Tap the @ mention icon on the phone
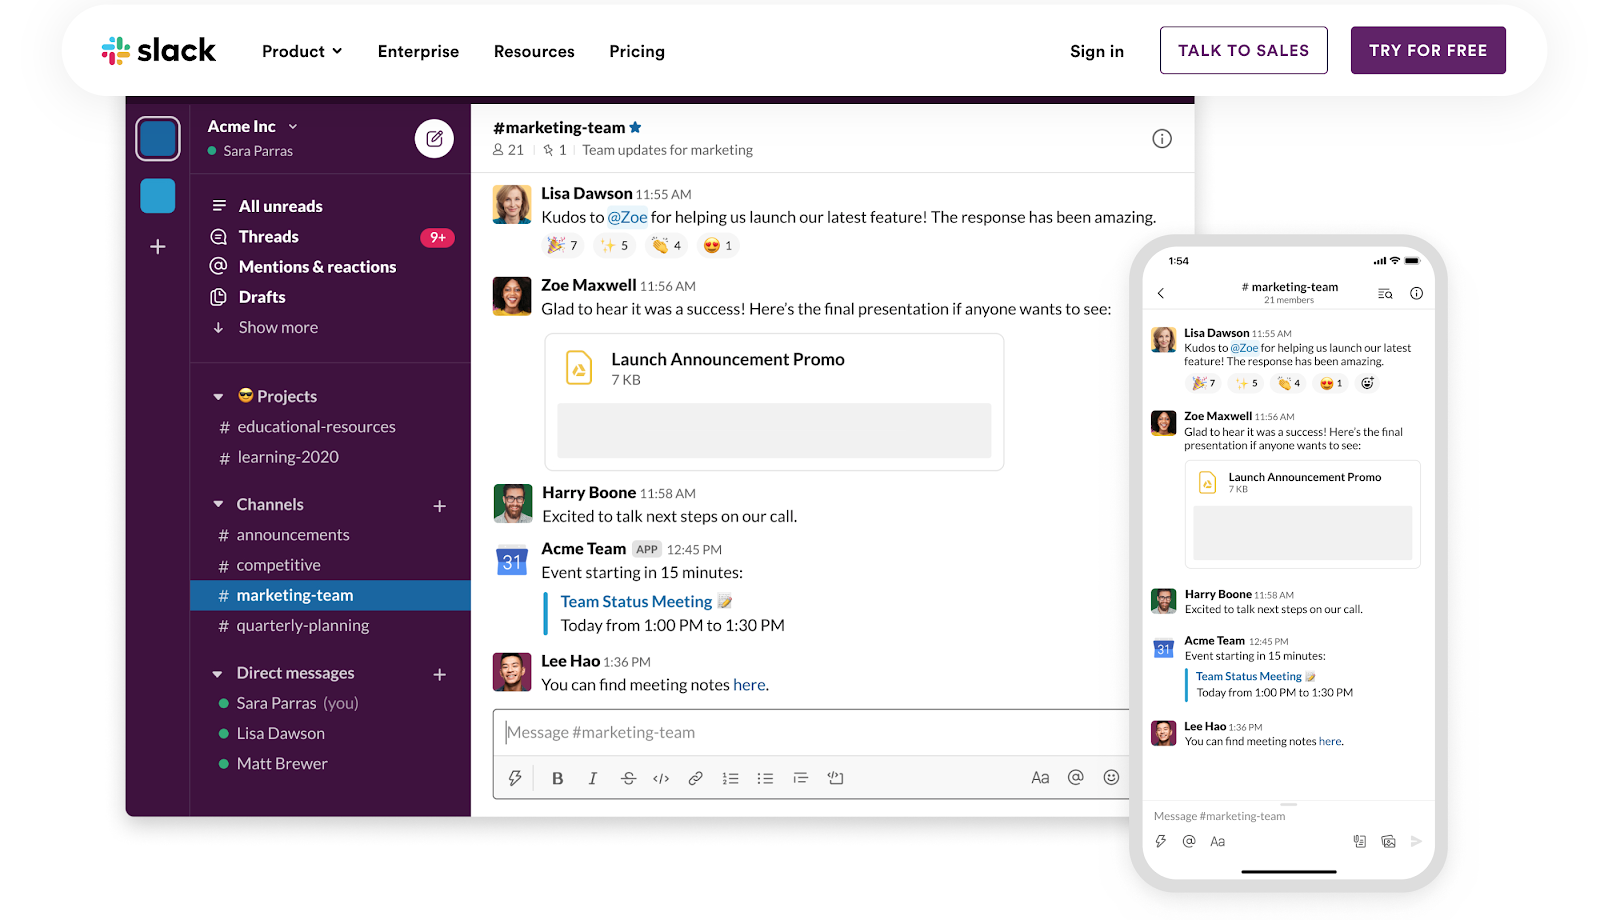1600x920 pixels. click(x=1189, y=841)
